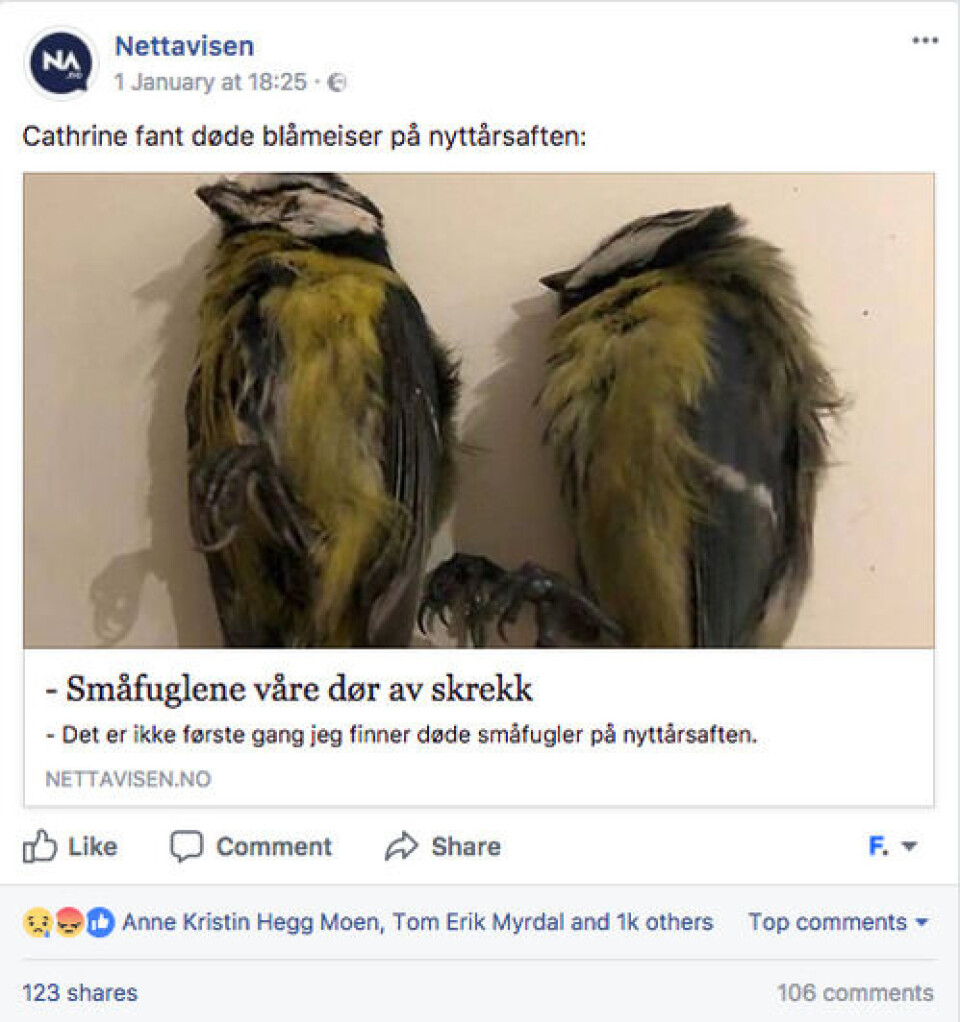
Task: Click the blue like reaction badge
Action: 100,922
